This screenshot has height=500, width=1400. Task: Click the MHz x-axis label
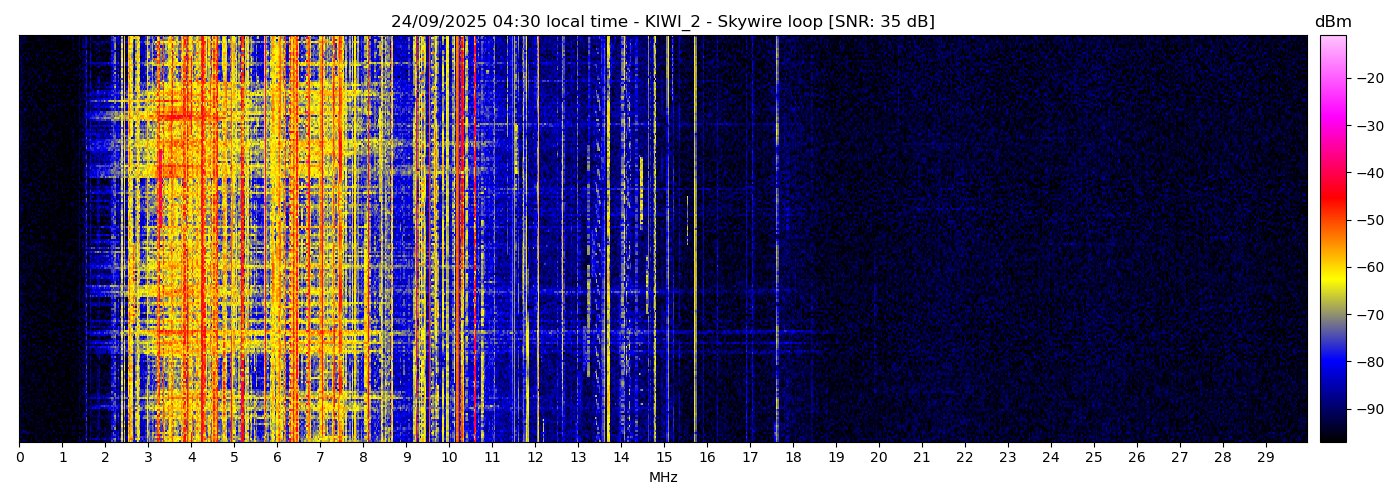(x=663, y=478)
